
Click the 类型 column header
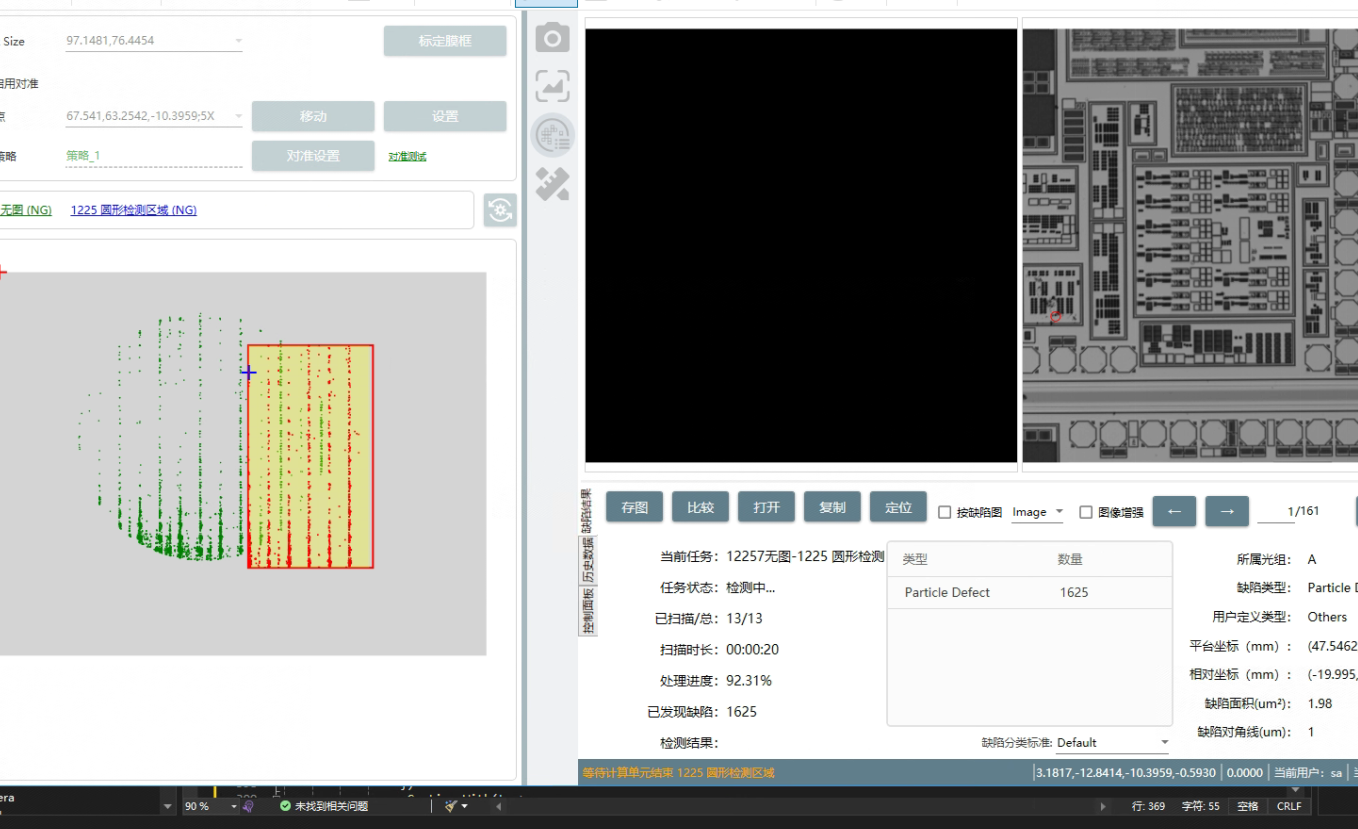pos(915,560)
